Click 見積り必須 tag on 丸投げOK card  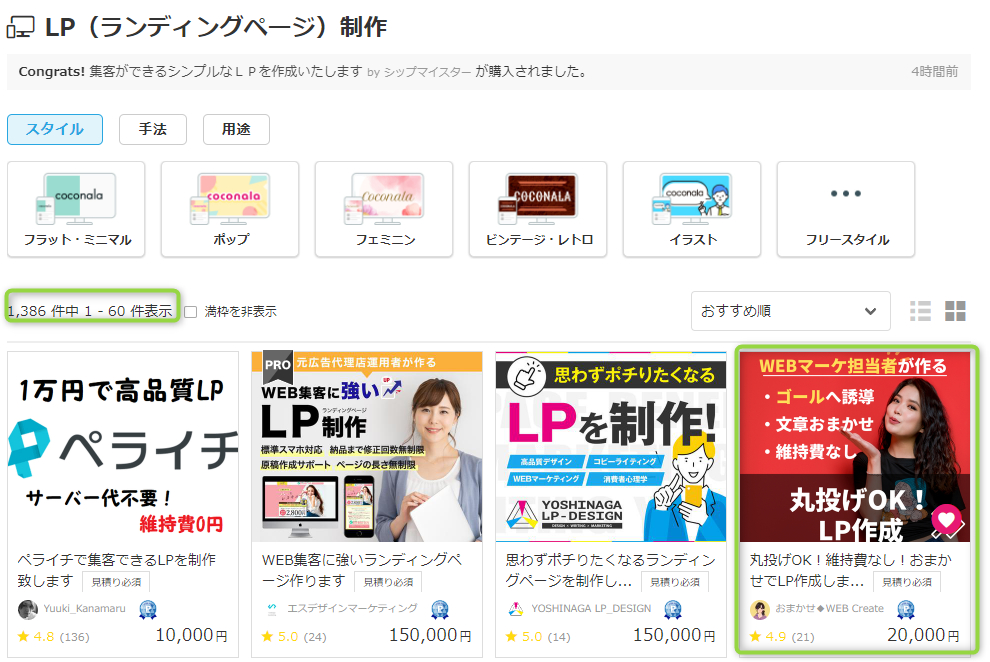click(x=907, y=582)
